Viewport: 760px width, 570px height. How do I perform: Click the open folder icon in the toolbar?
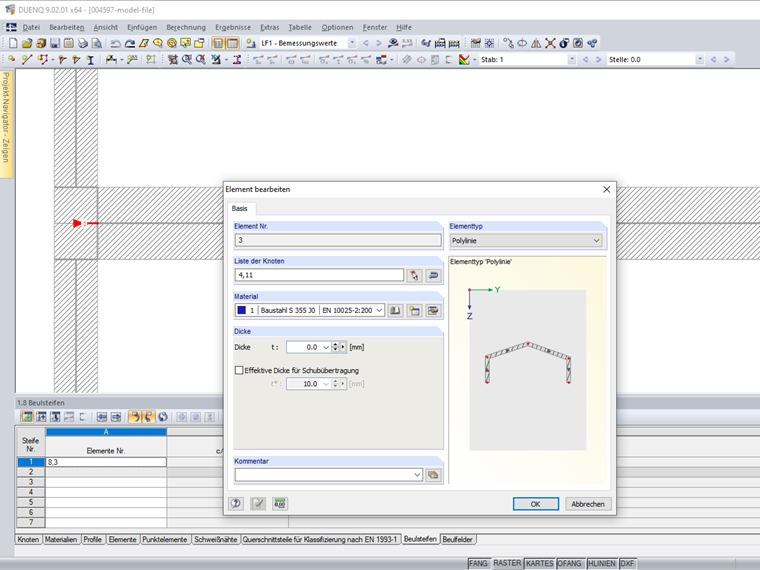[27, 43]
